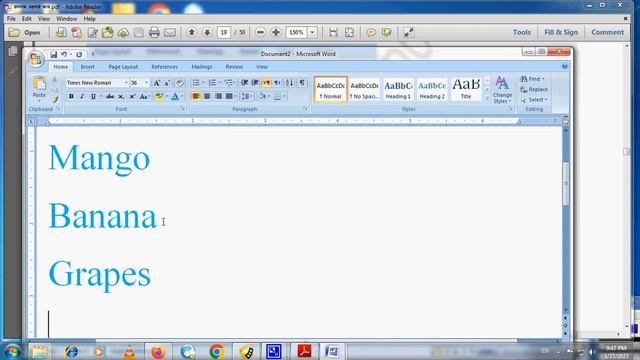Go to next page in Adobe Reader

point(207,33)
